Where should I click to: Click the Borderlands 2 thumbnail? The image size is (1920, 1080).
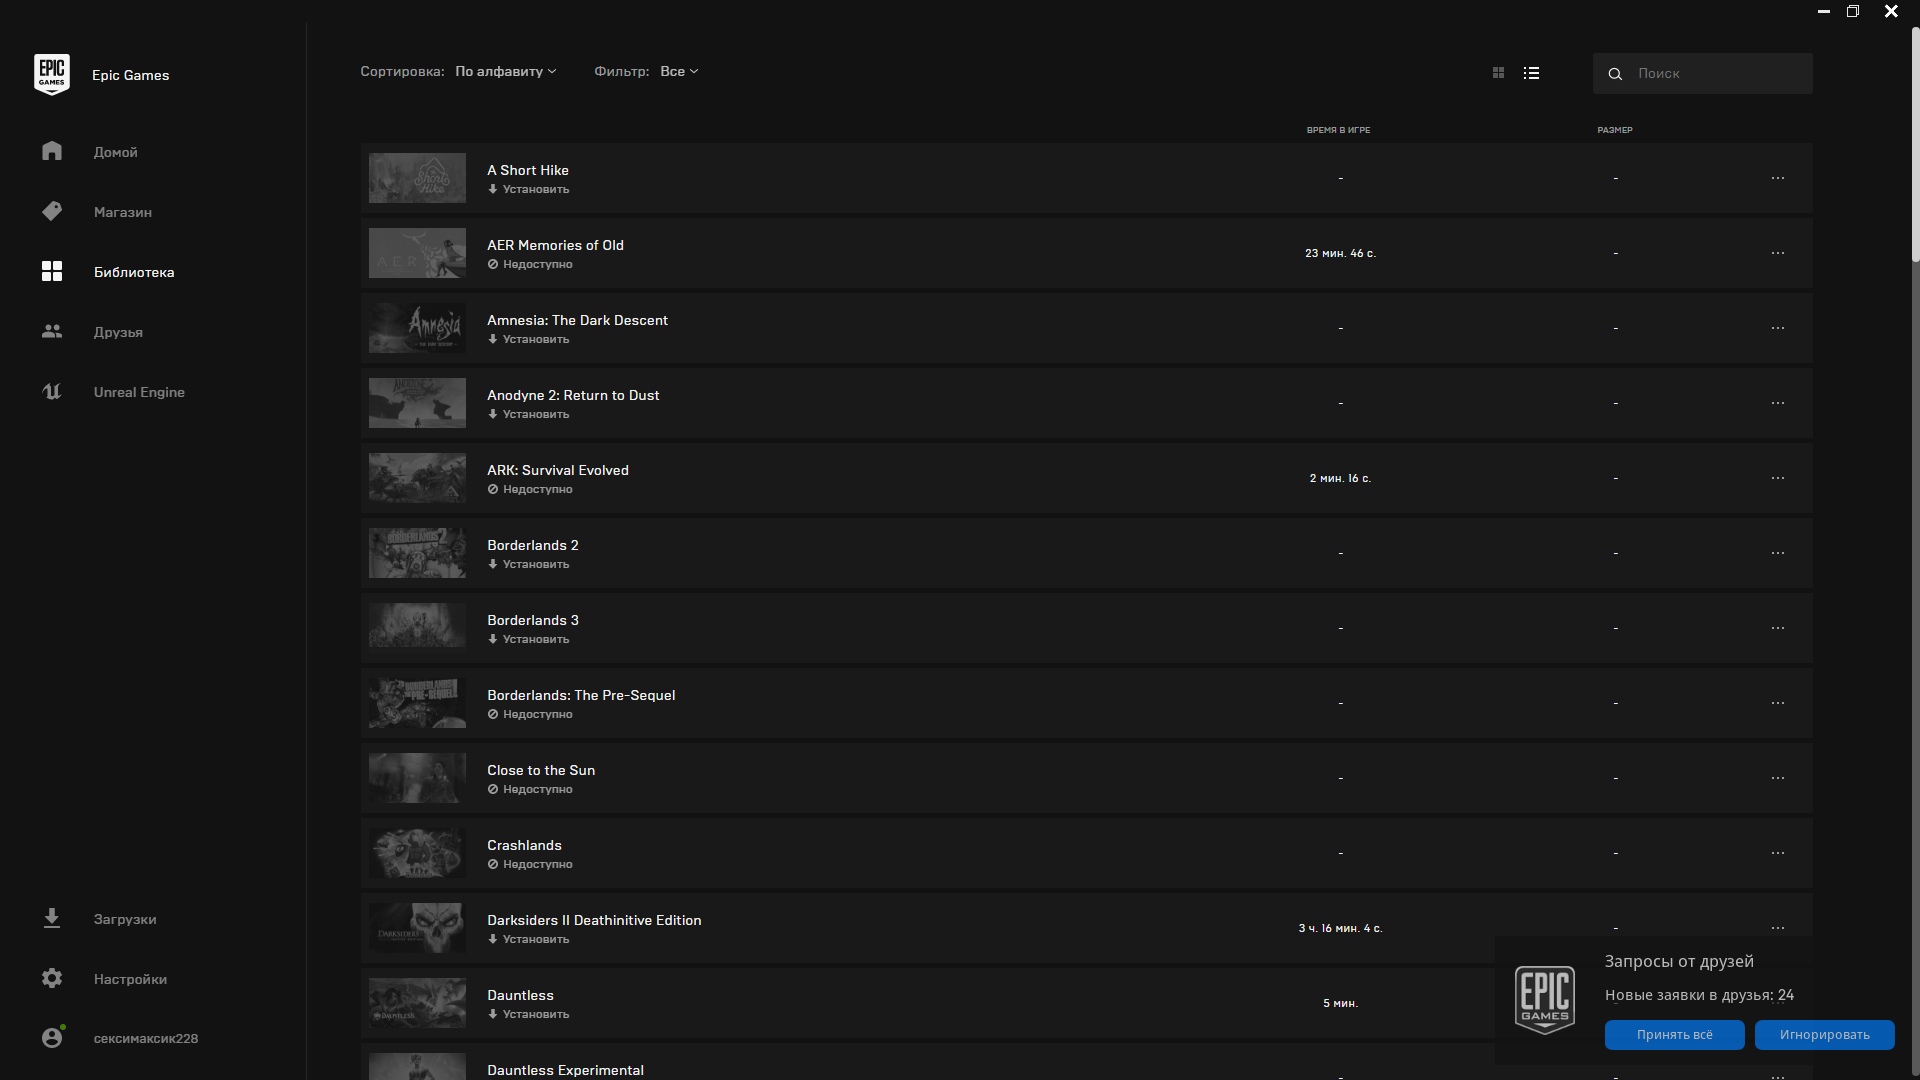(x=417, y=553)
